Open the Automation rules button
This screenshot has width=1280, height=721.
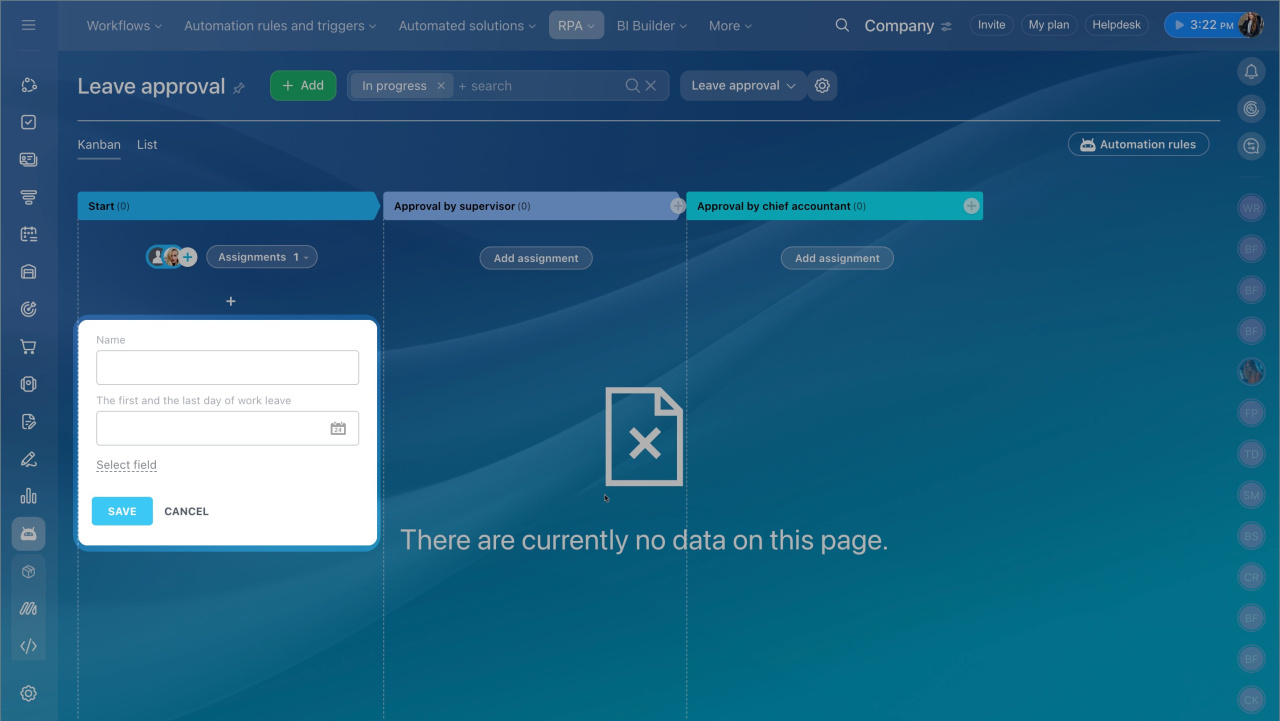[x=1138, y=145]
